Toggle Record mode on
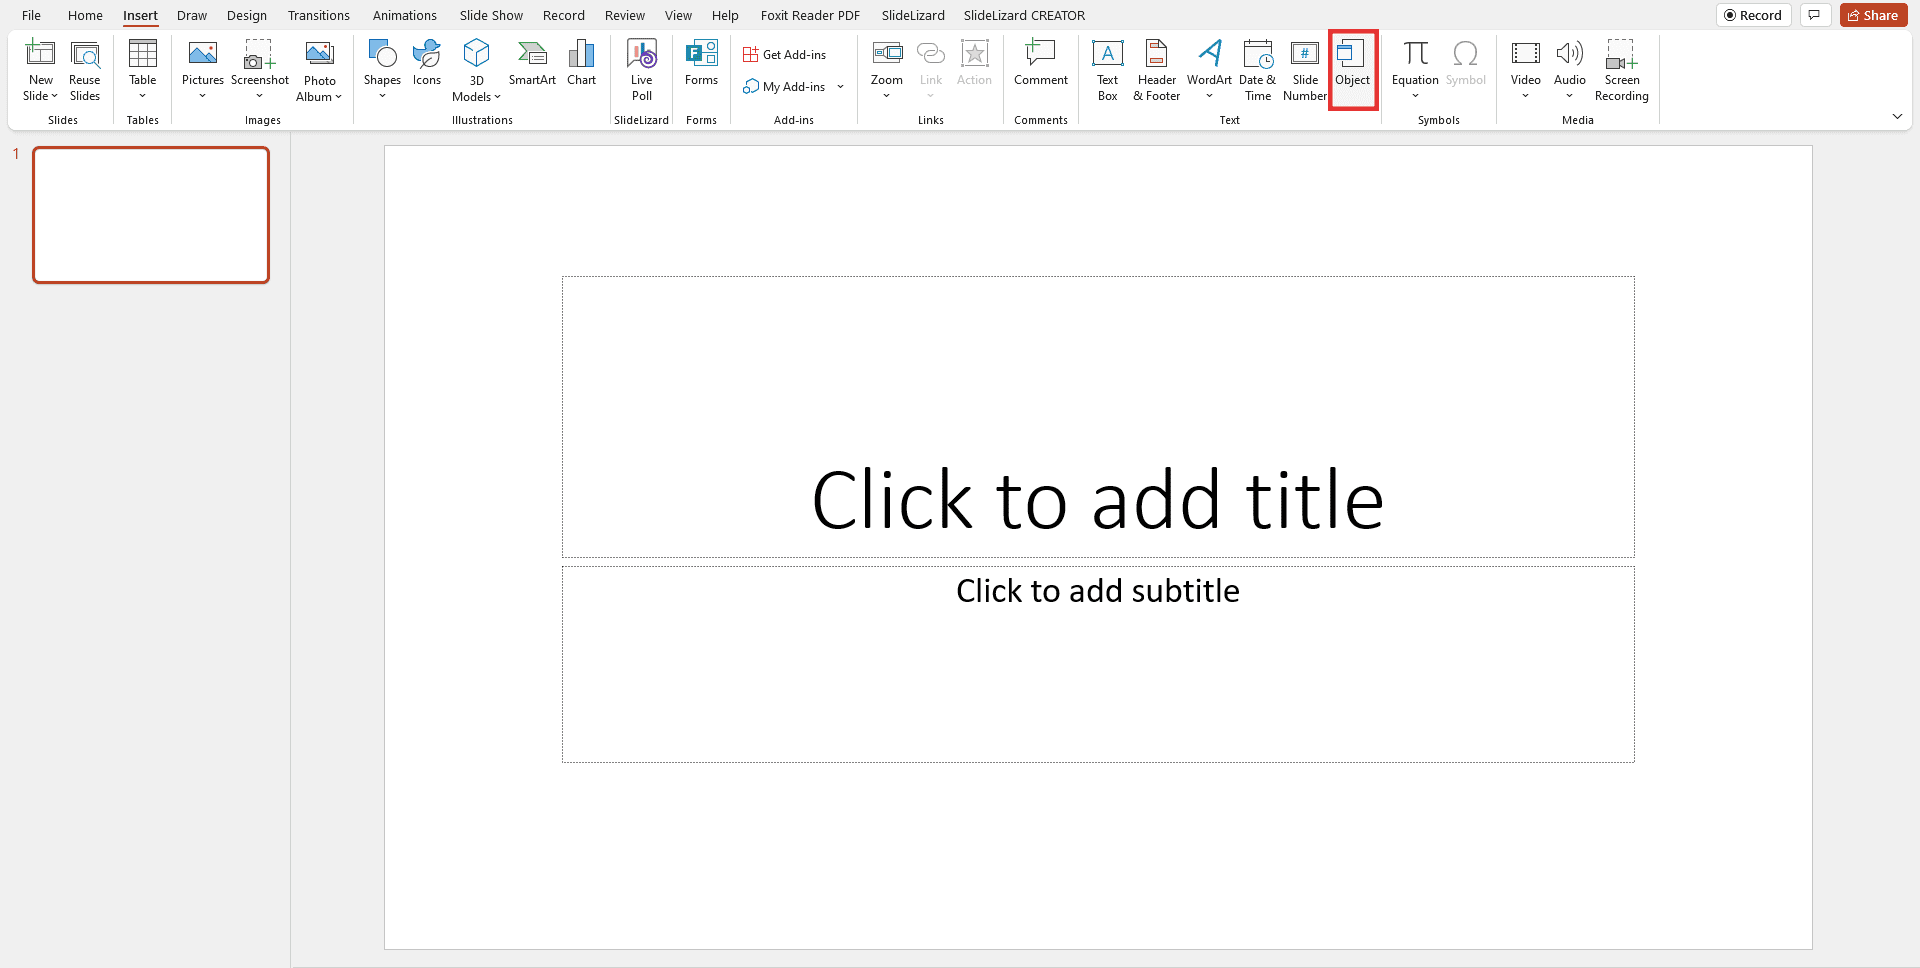The image size is (1920, 968). 1753,15
